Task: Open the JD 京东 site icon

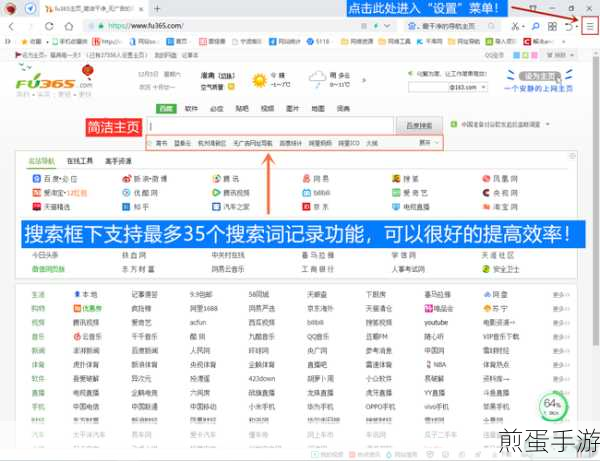Action: point(307,207)
